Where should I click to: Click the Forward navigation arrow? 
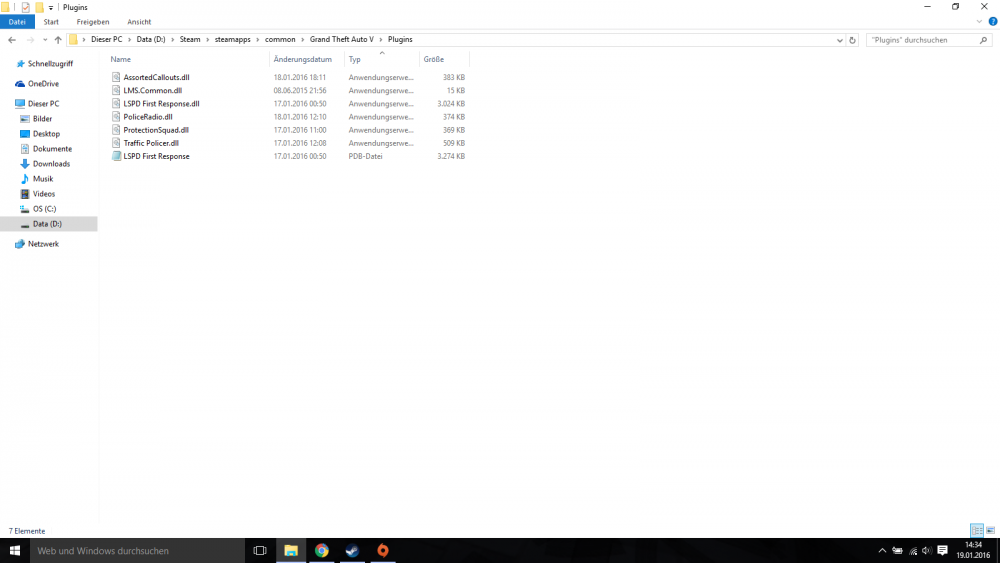click(30, 40)
